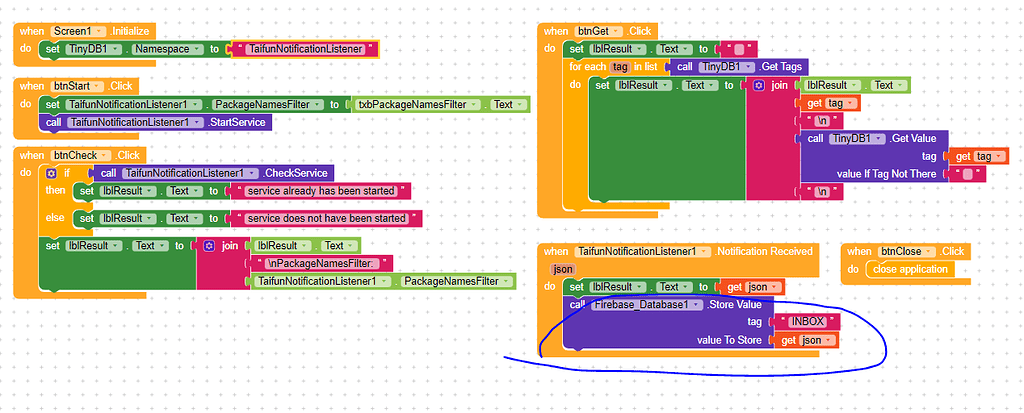
Task: Click "value If Tag Not There" label
Action: pos(886,174)
